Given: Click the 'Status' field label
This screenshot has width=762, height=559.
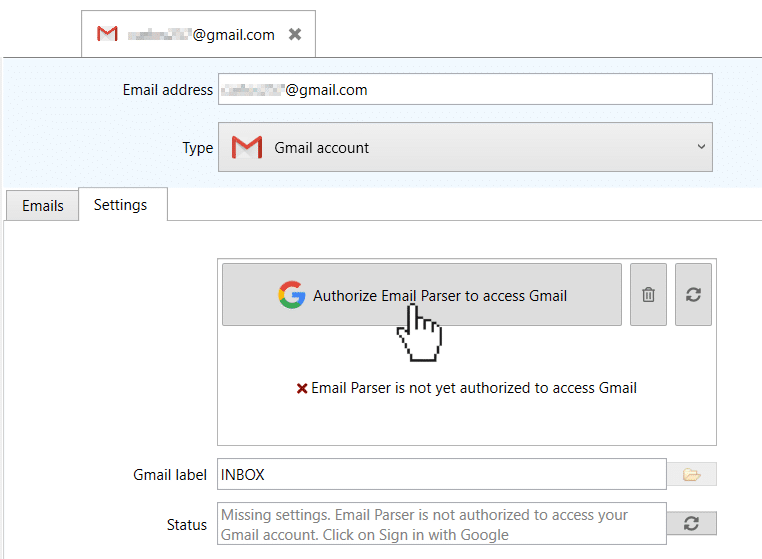Looking at the screenshot, I should point(187,524).
